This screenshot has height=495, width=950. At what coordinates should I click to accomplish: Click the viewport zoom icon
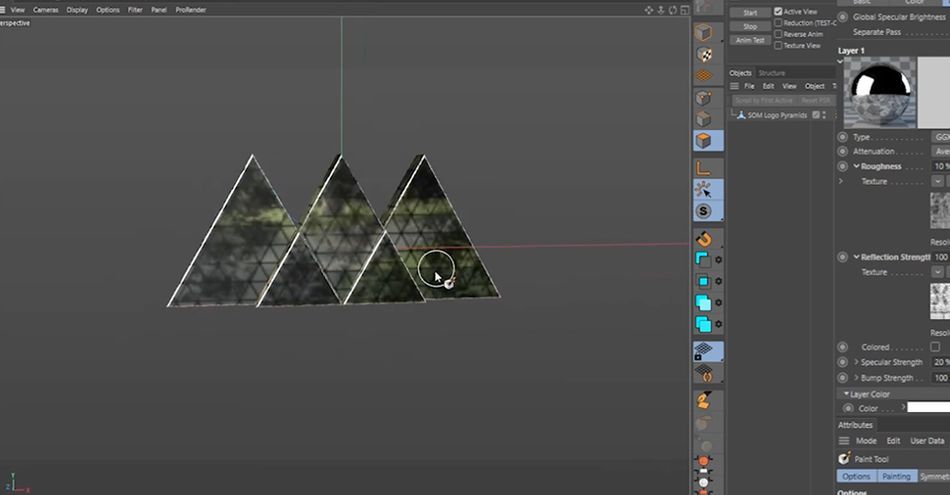tap(661, 10)
